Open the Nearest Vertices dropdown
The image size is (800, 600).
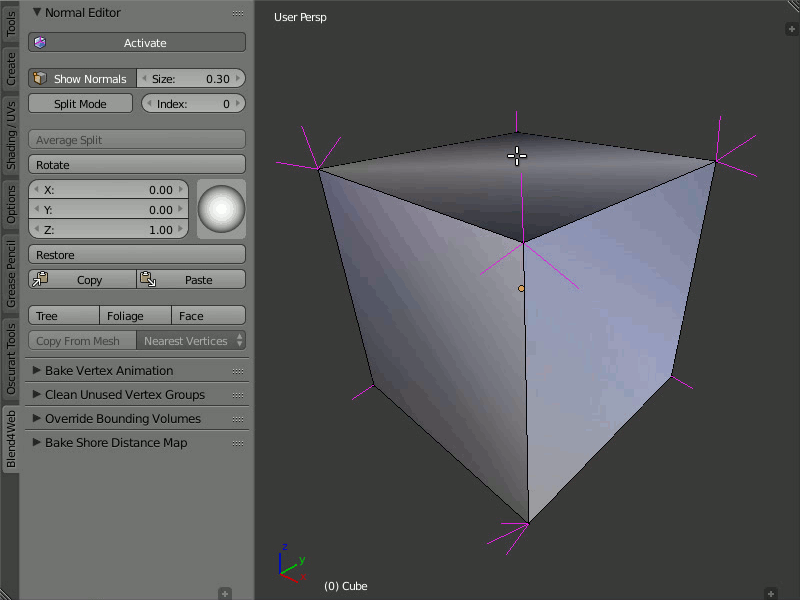tap(191, 341)
